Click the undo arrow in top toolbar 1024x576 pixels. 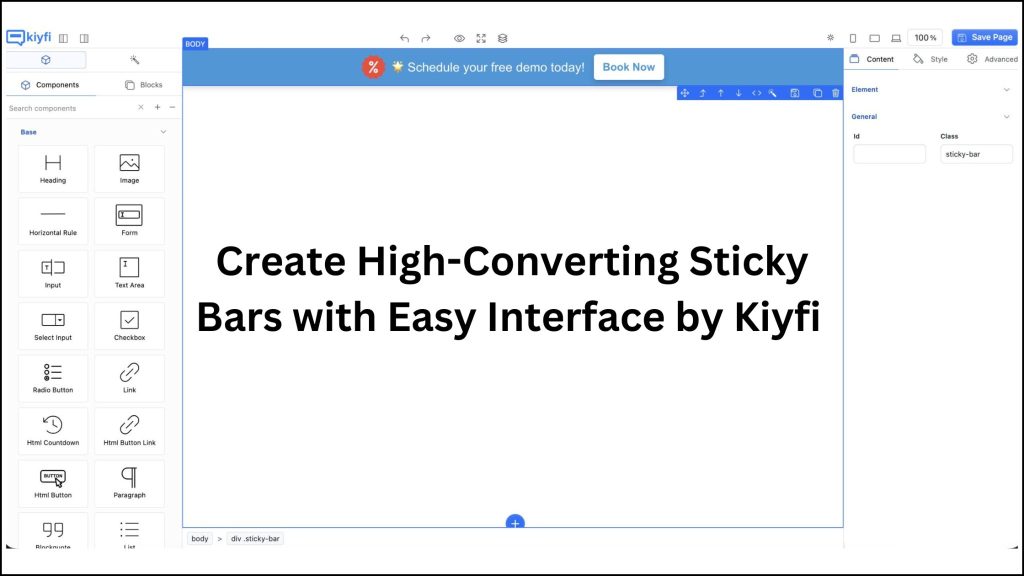404,38
